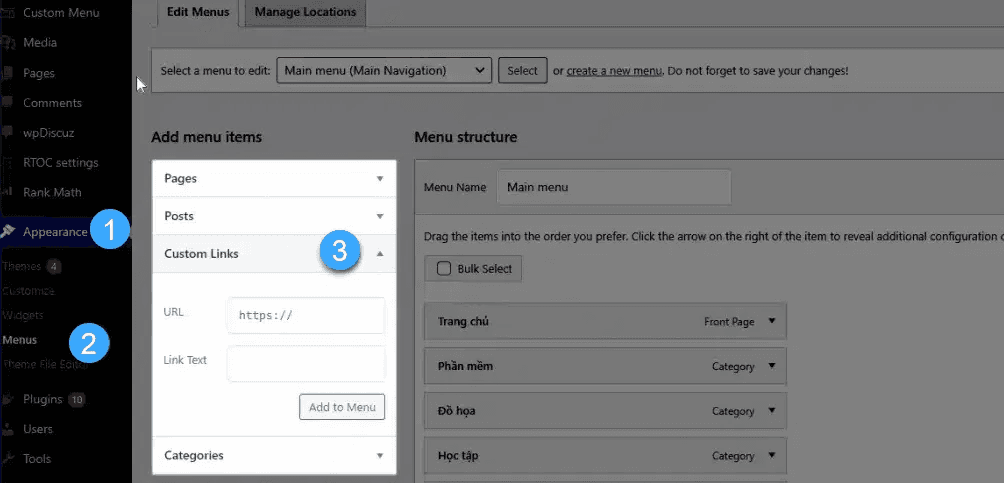The height and width of the screenshot is (483, 1004).
Task: Open RTOC settings in the sidebar
Action: click(x=61, y=162)
